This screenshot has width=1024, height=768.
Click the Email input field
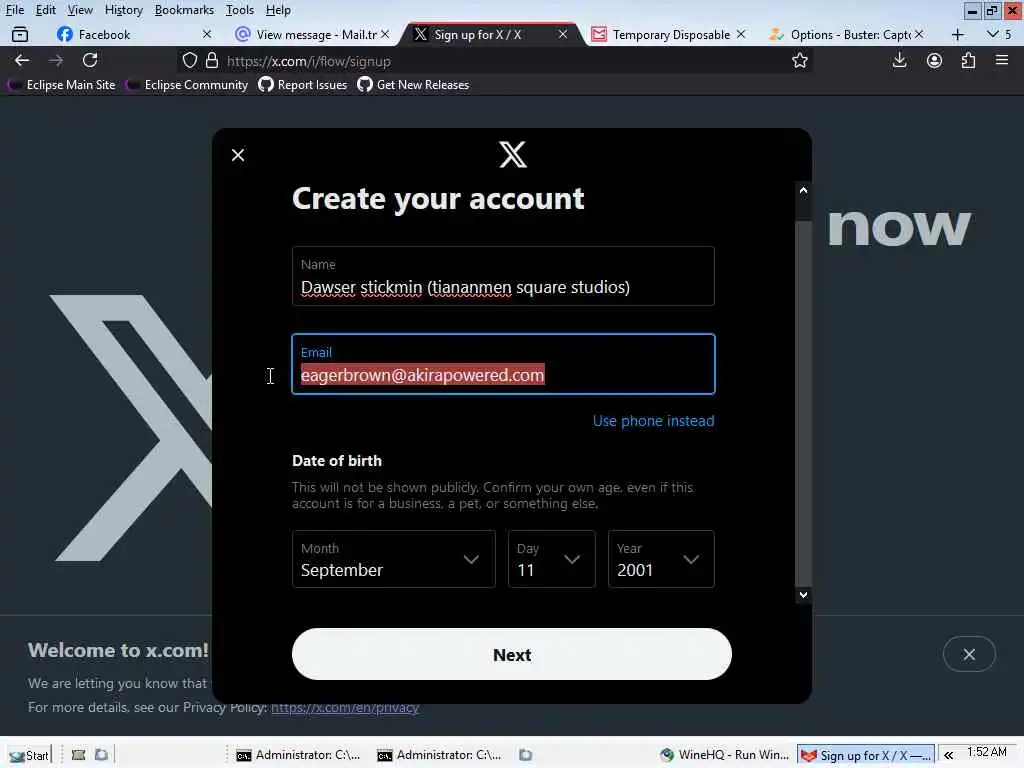pos(503,364)
